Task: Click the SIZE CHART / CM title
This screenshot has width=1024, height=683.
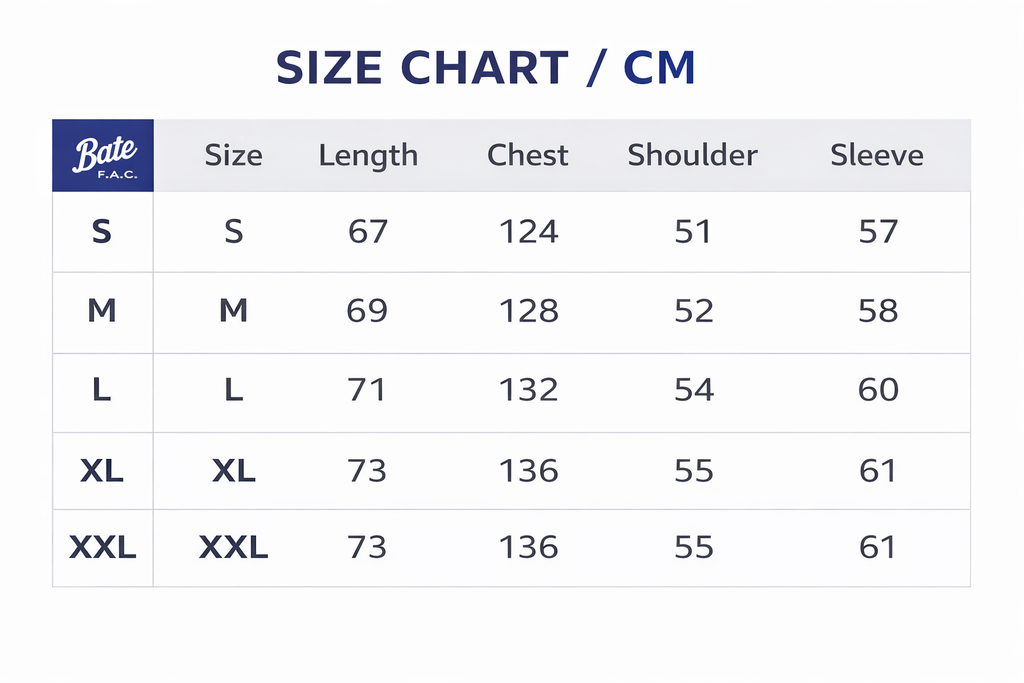Action: (485, 68)
